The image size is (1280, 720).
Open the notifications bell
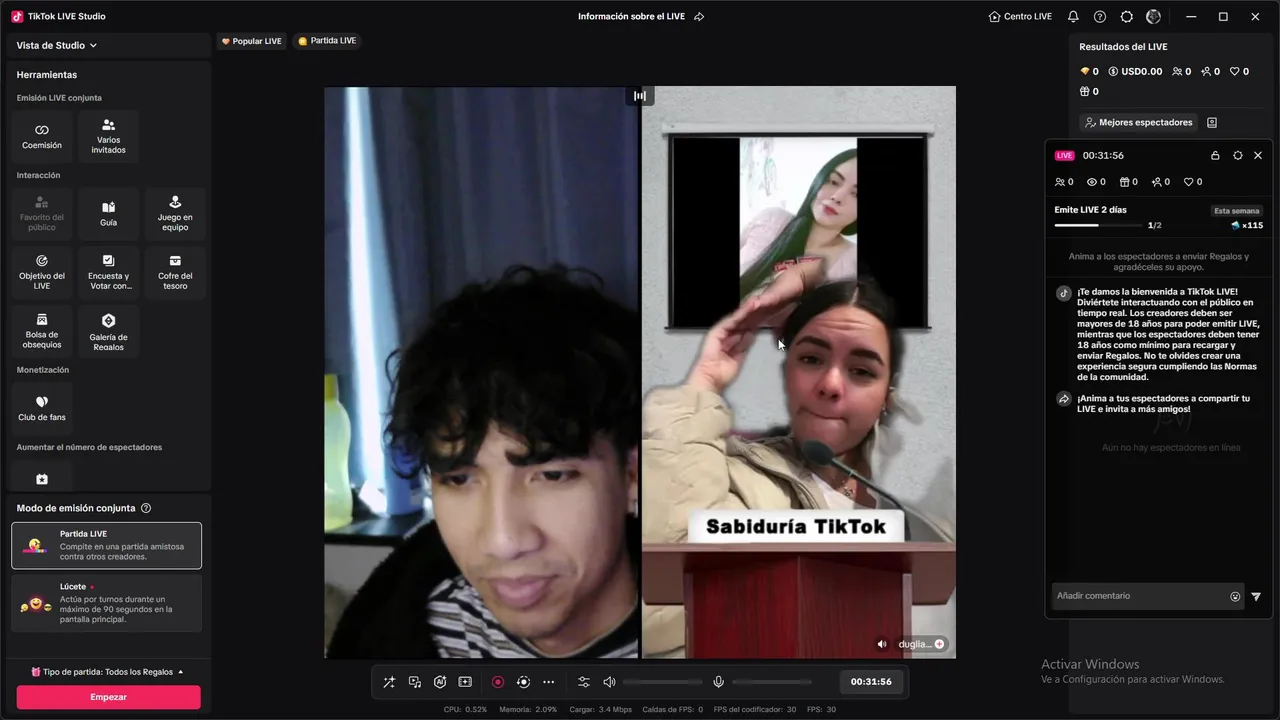pos(1073,17)
